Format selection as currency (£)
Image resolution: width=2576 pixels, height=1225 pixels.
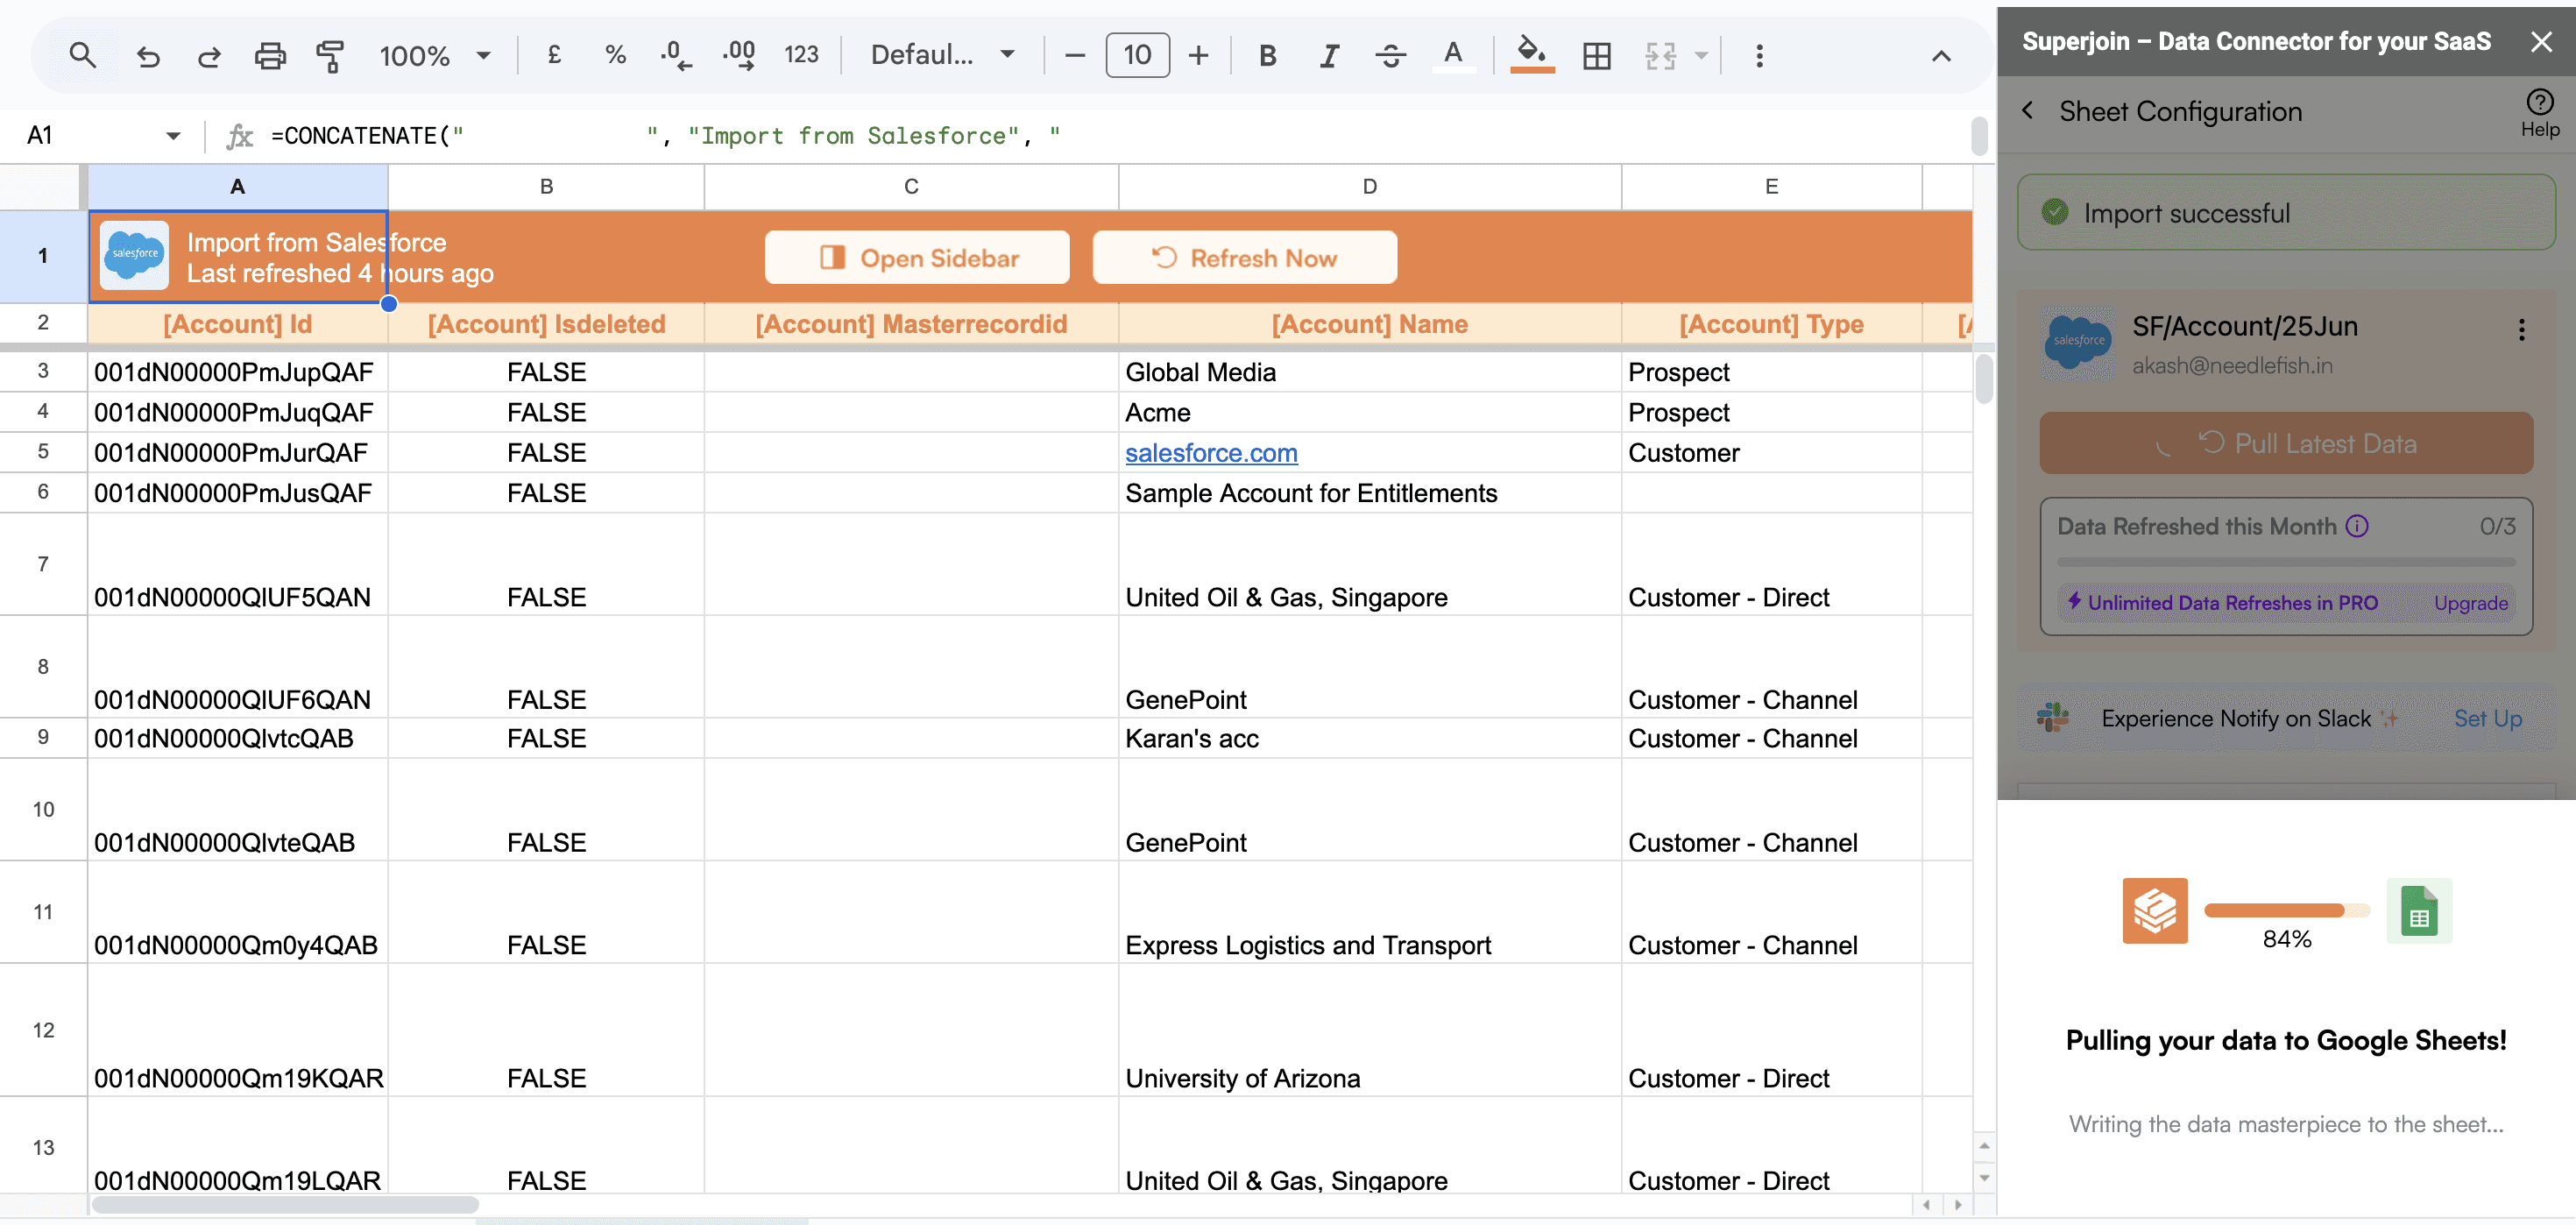tap(554, 55)
